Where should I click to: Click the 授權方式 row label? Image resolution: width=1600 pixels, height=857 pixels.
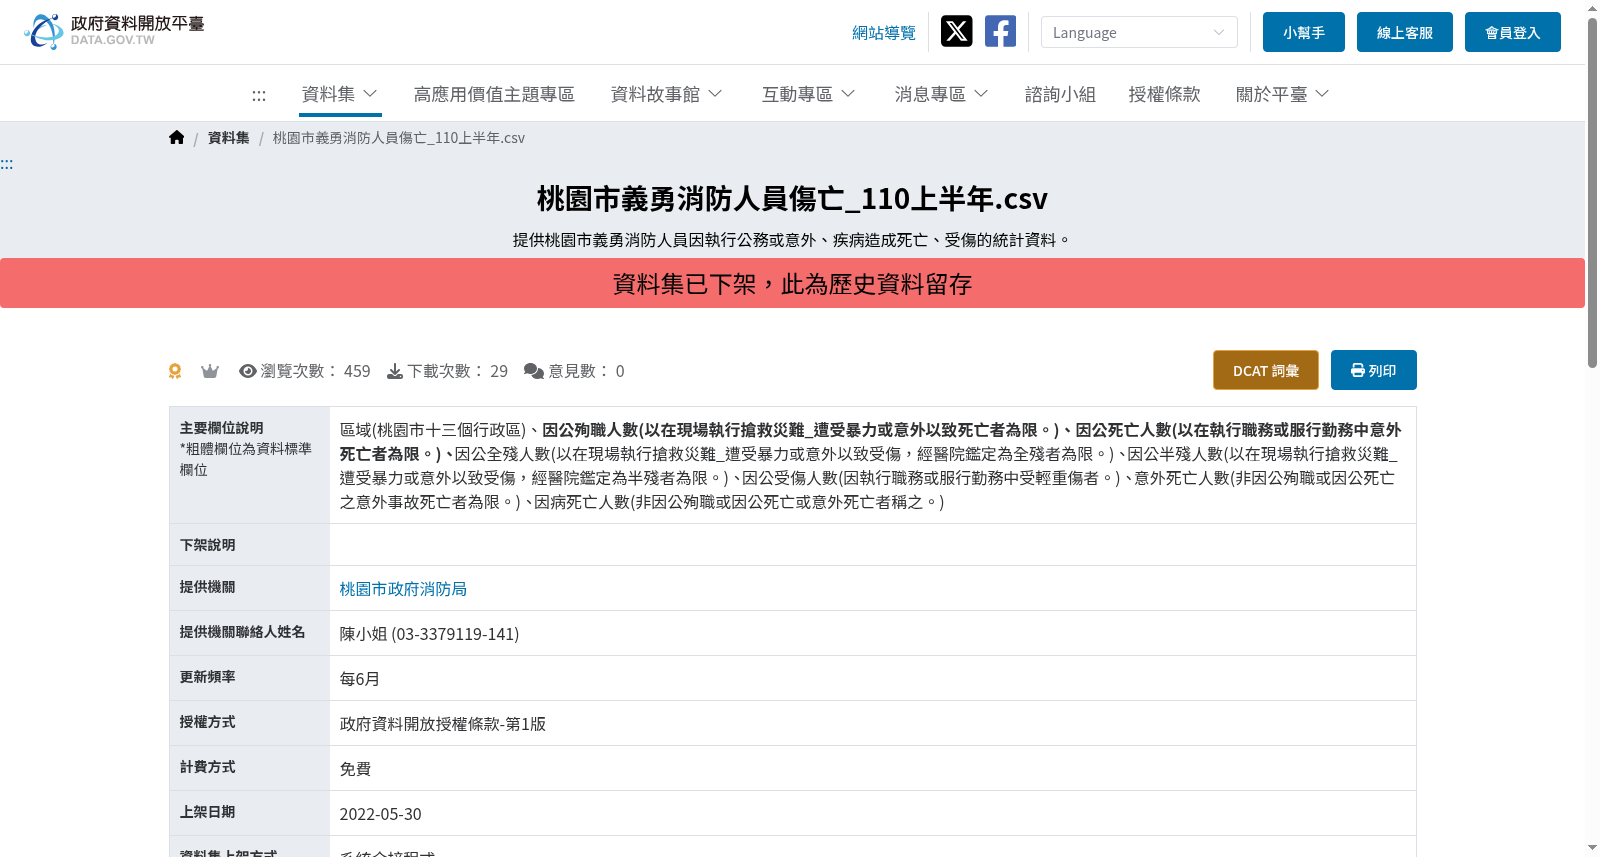(x=208, y=722)
